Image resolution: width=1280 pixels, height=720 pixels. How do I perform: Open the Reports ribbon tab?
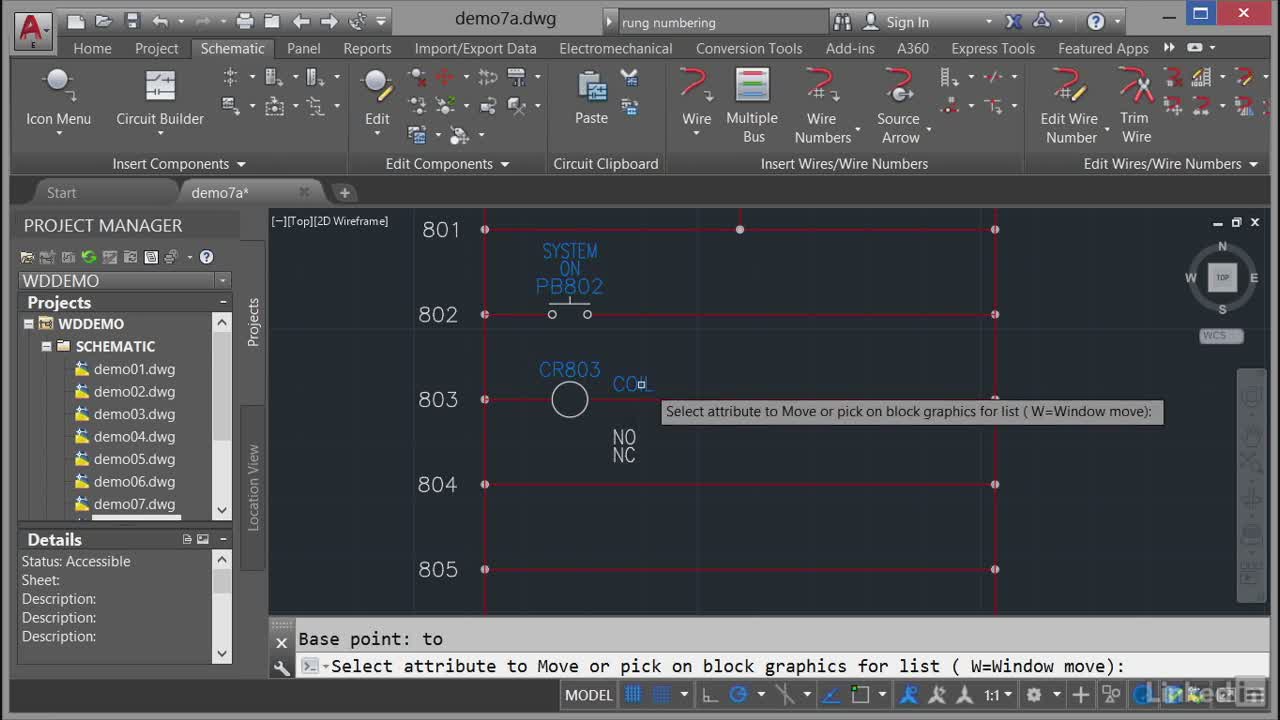click(x=367, y=48)
